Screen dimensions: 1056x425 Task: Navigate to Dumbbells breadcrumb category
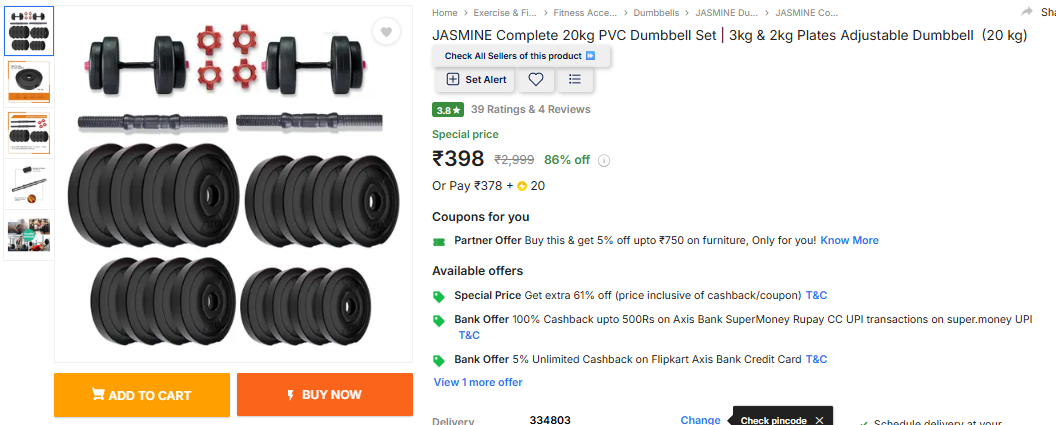click(x=656, y=13)
